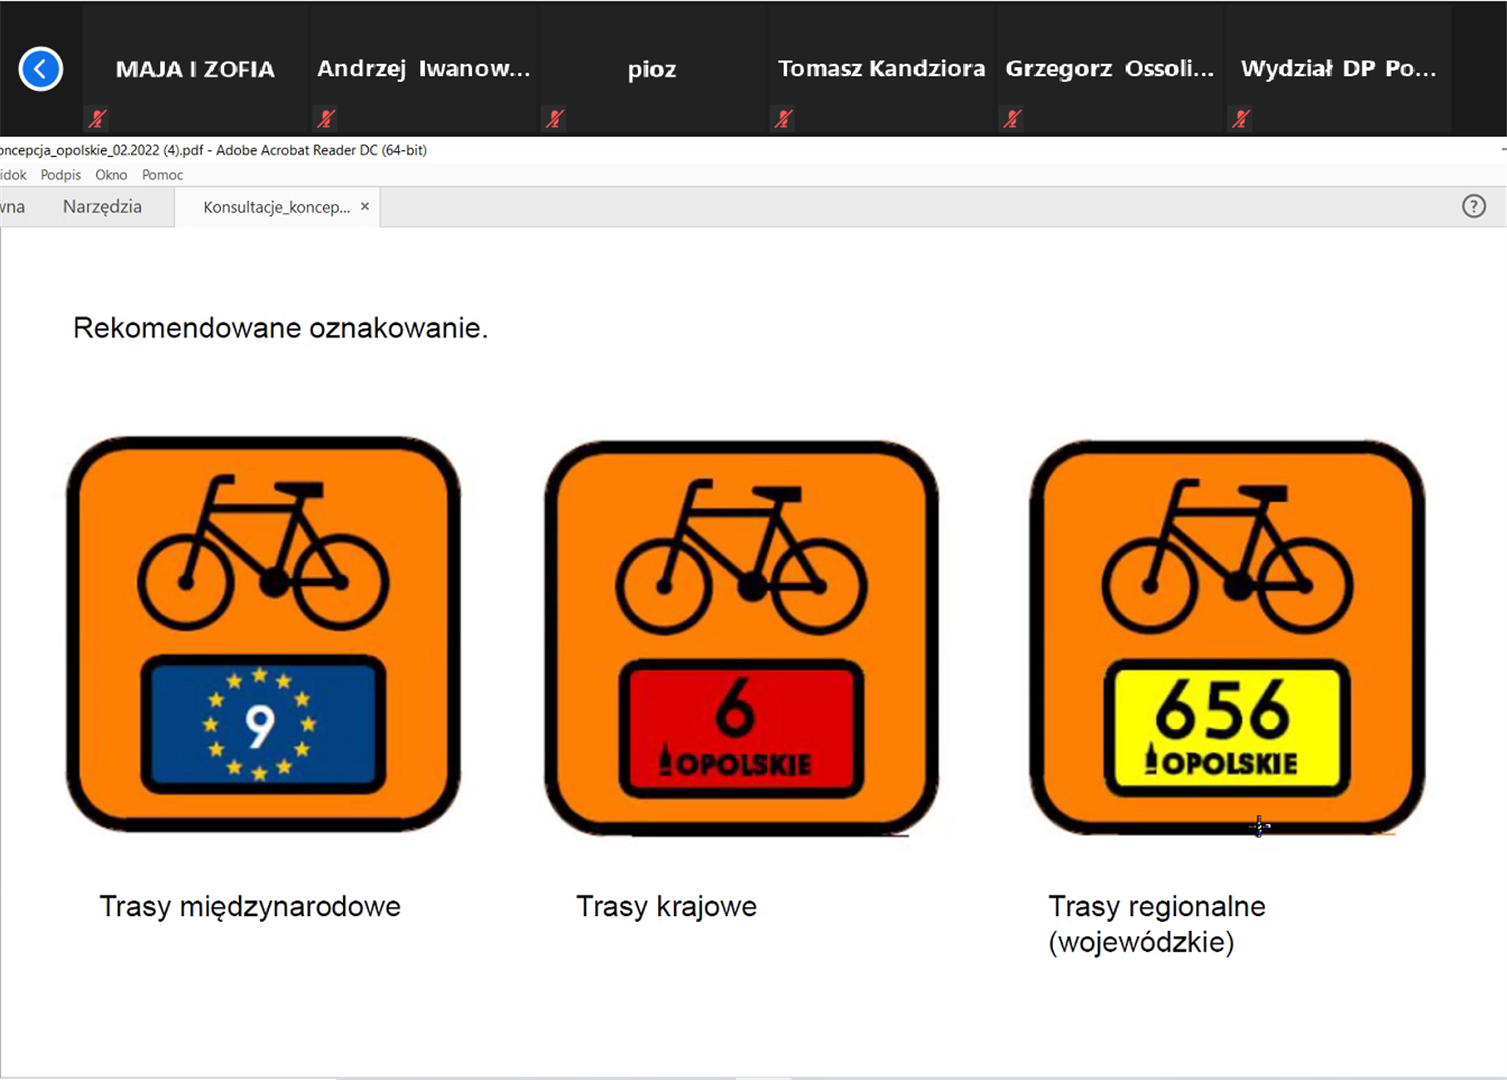Click the blue back arrow button
The width and height of the screenshot is (1507, 1080).
point(41,69)
